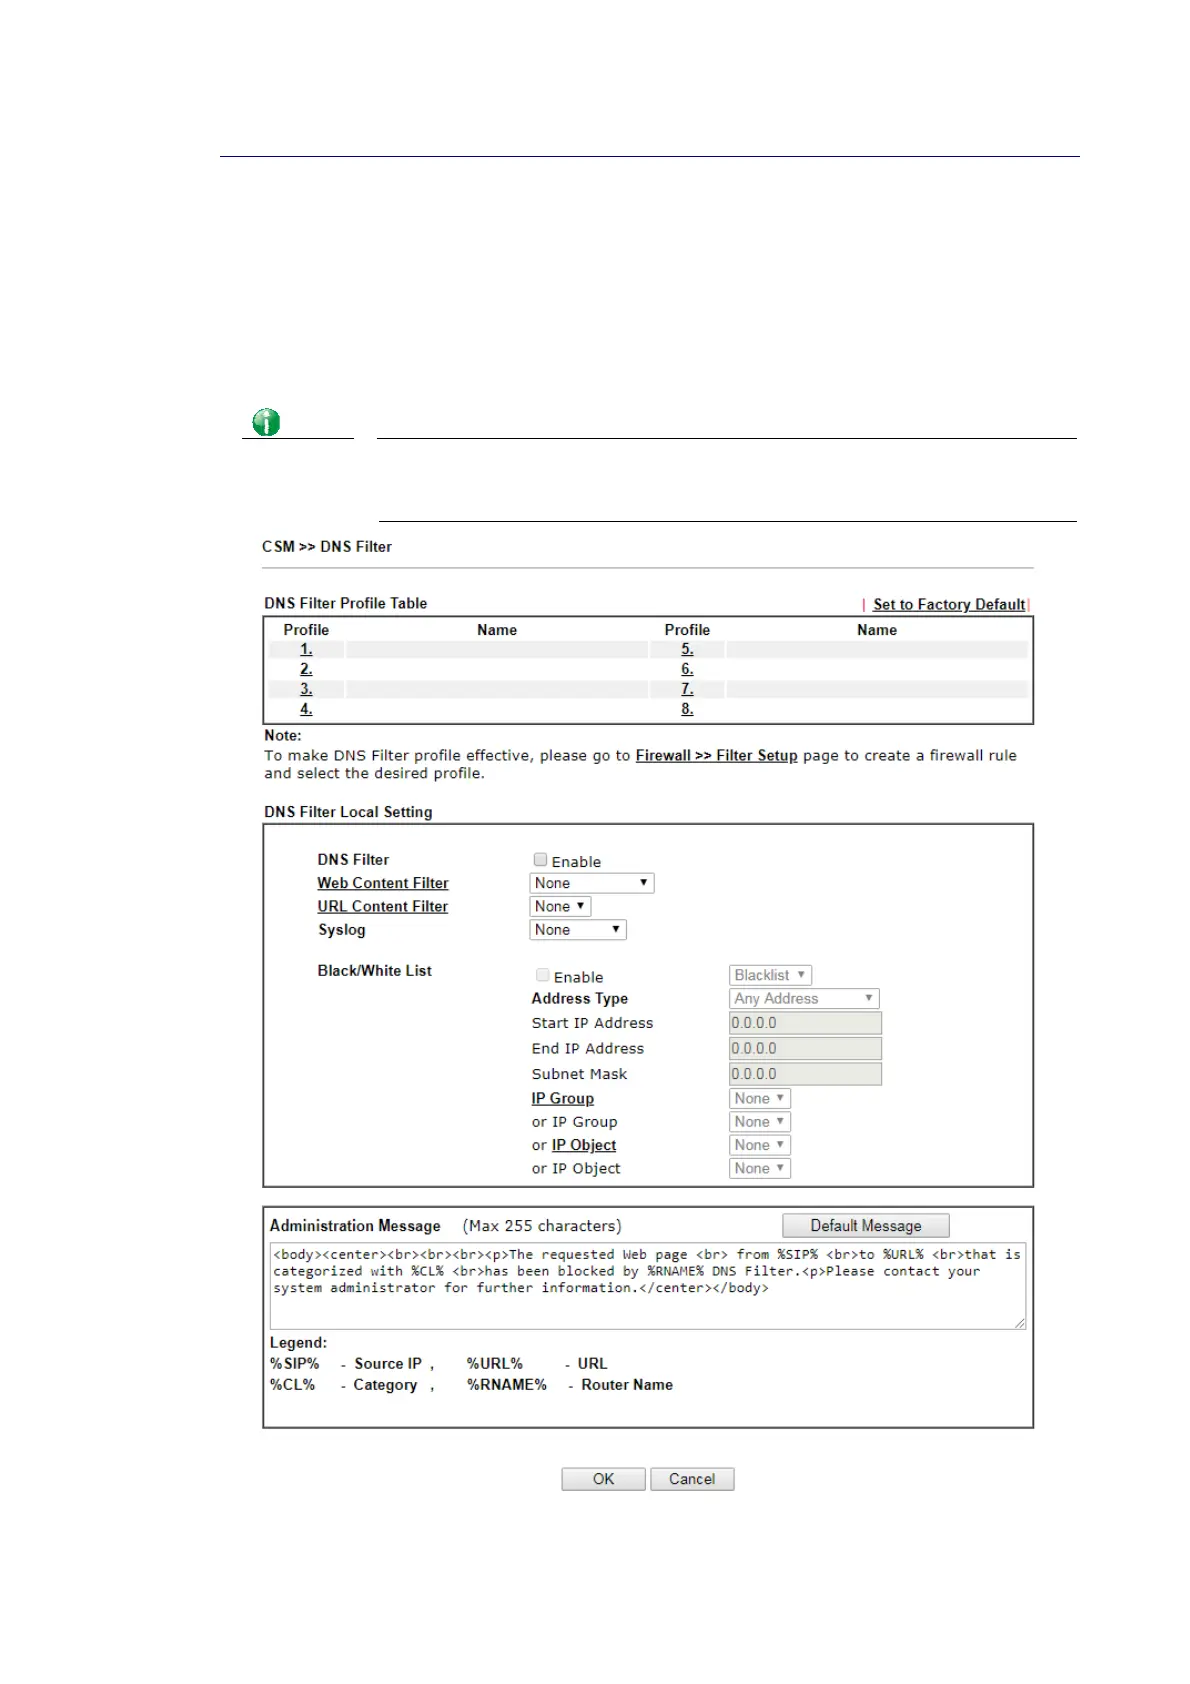Screen dimensions: 1190x1684
Task: Click Set to Factory Default link
Action: (948, 604)
